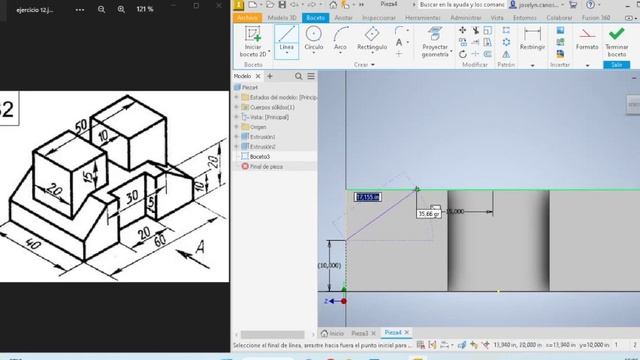Viewport: 640px width, 360px height.
Task: Select the Move tool in Modificar
Action: coord(462,30)
